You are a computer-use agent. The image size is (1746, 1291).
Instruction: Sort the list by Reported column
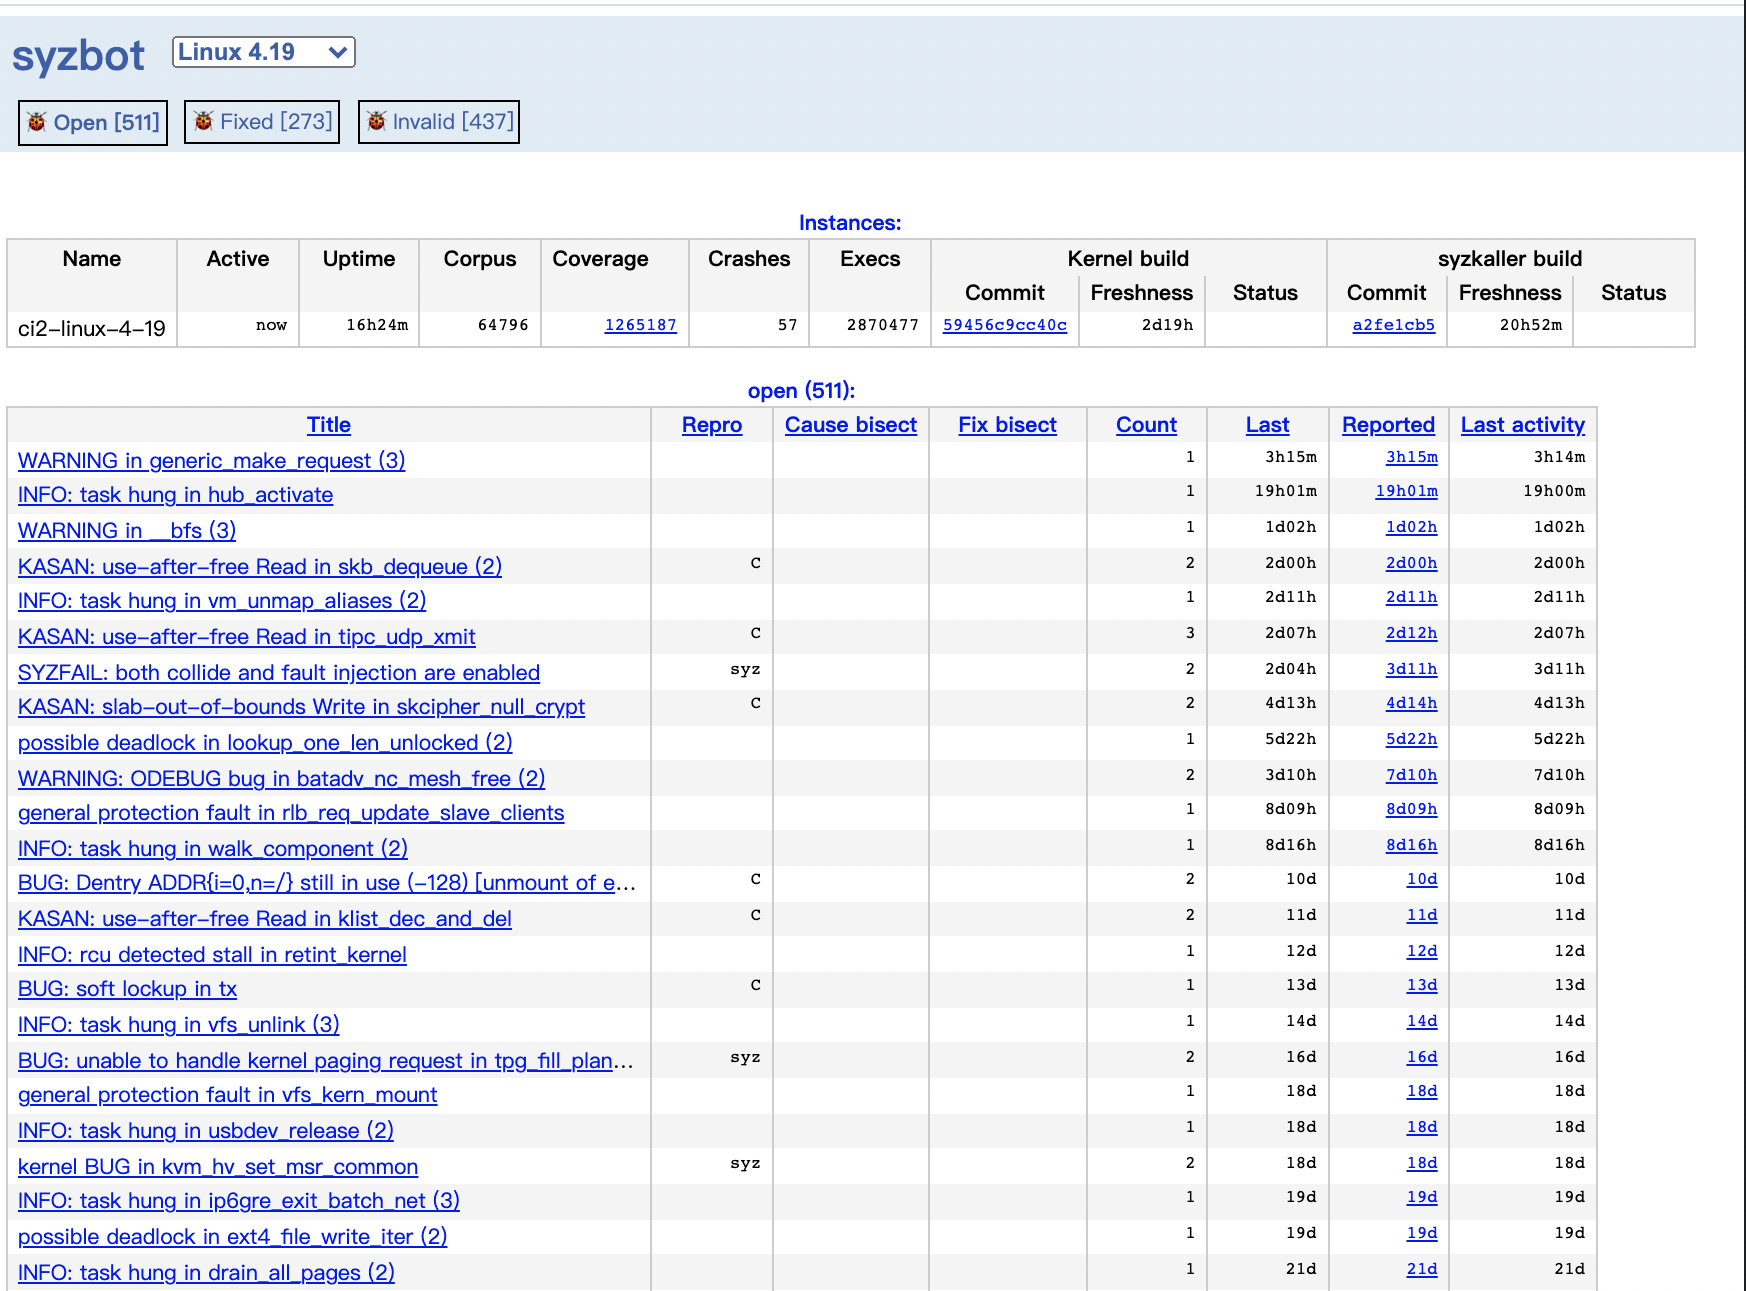(1388, 424)
